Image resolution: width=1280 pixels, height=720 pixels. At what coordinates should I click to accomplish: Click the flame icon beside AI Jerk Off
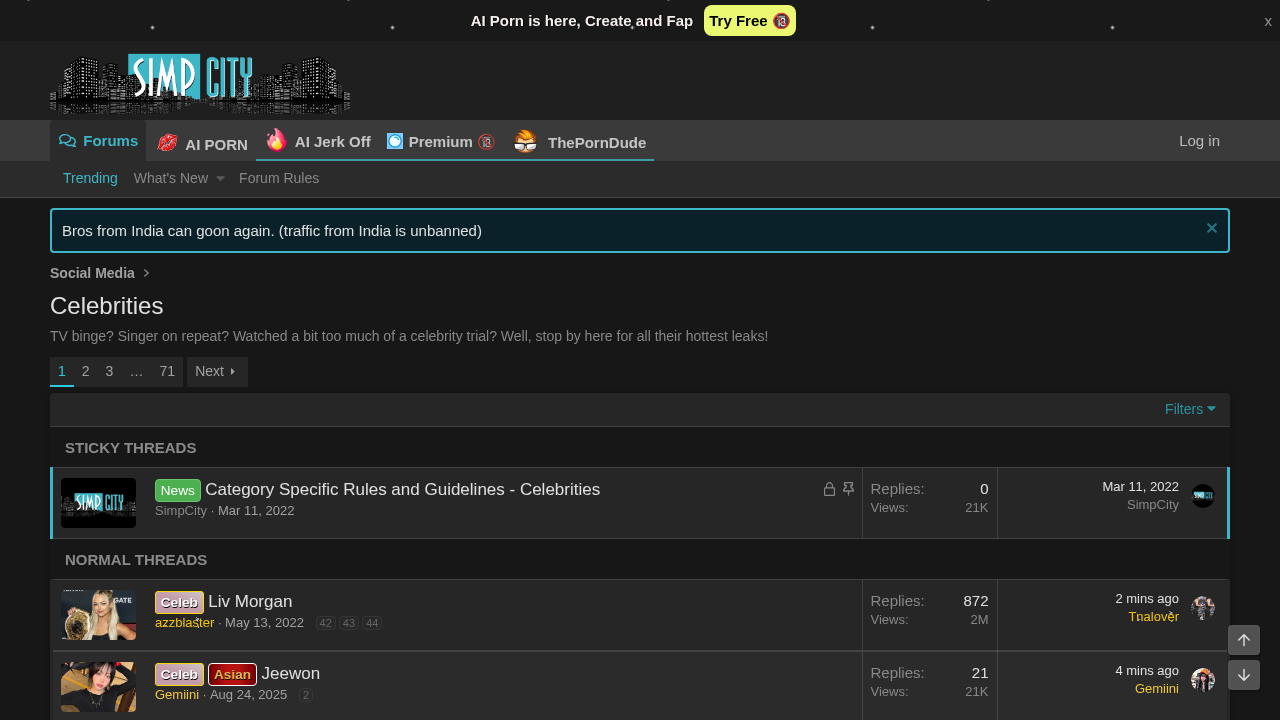tap(276, 140)
